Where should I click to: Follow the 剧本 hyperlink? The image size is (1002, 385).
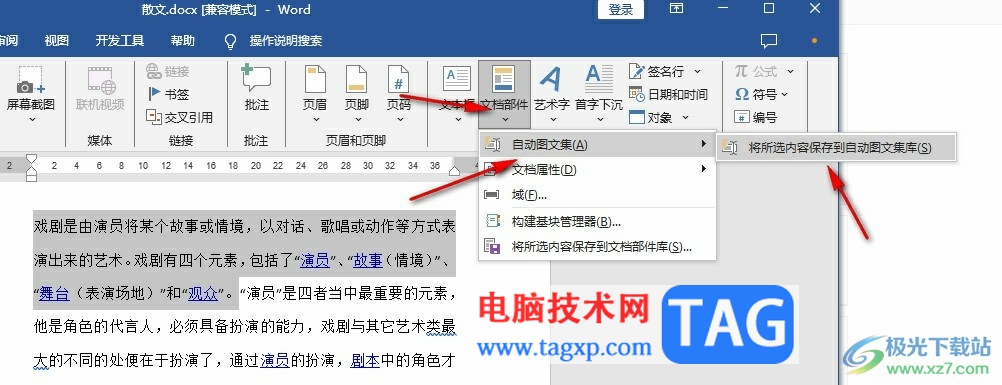365,361
